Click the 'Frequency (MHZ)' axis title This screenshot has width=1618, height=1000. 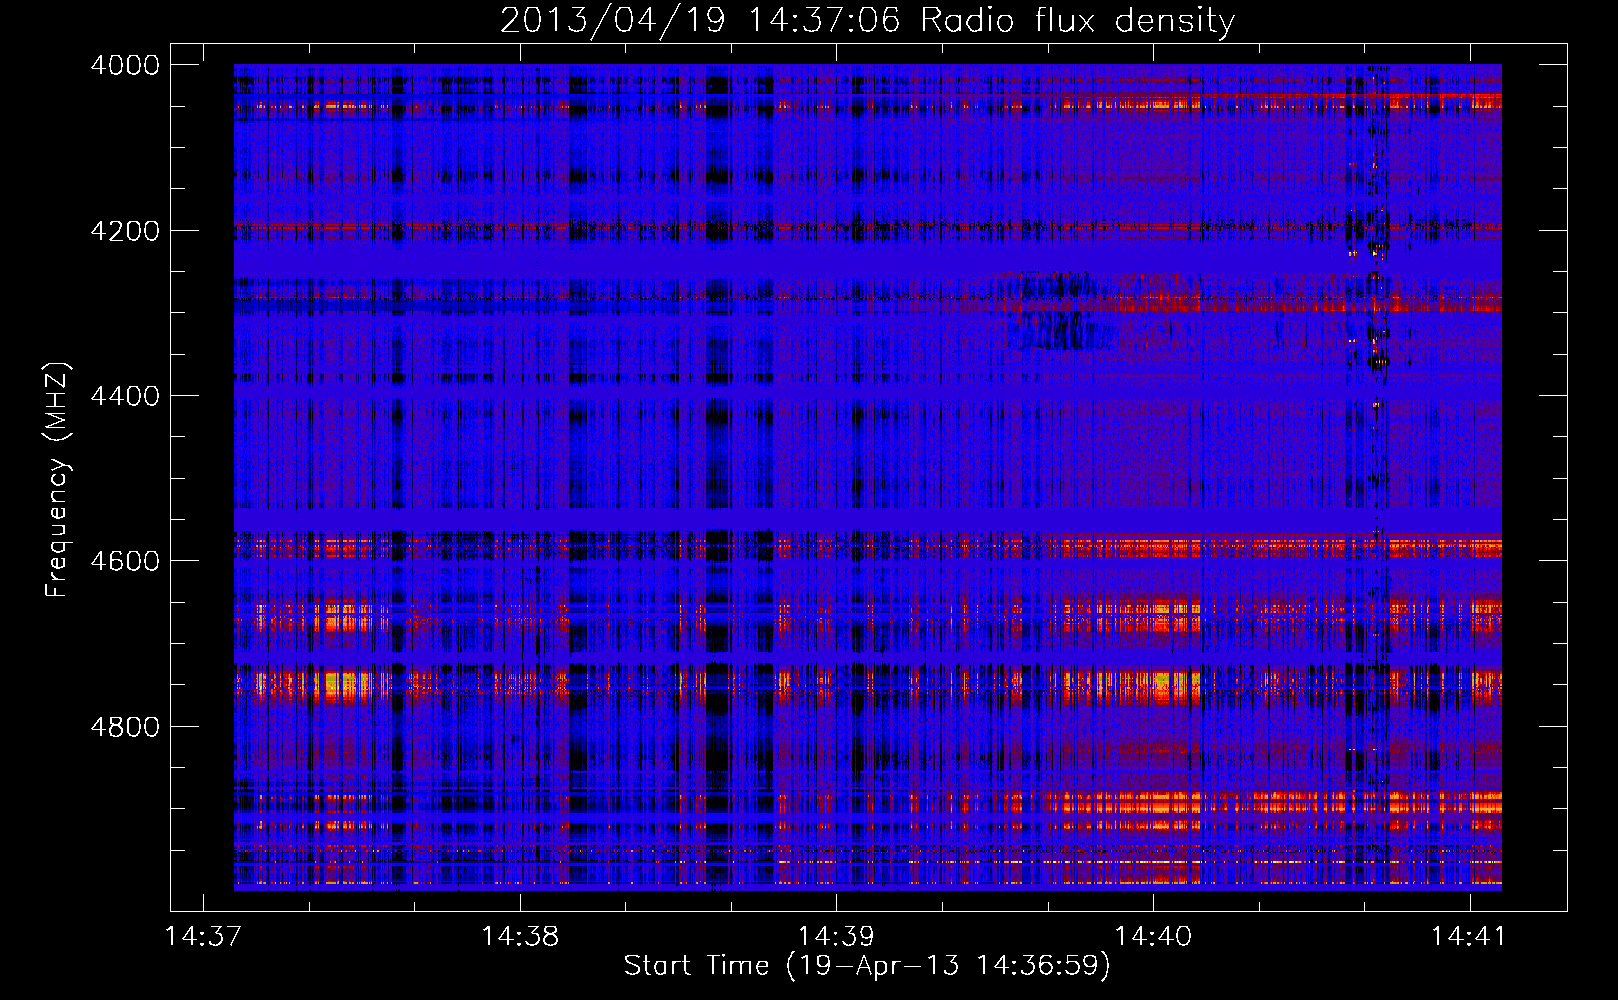(58, 479)
